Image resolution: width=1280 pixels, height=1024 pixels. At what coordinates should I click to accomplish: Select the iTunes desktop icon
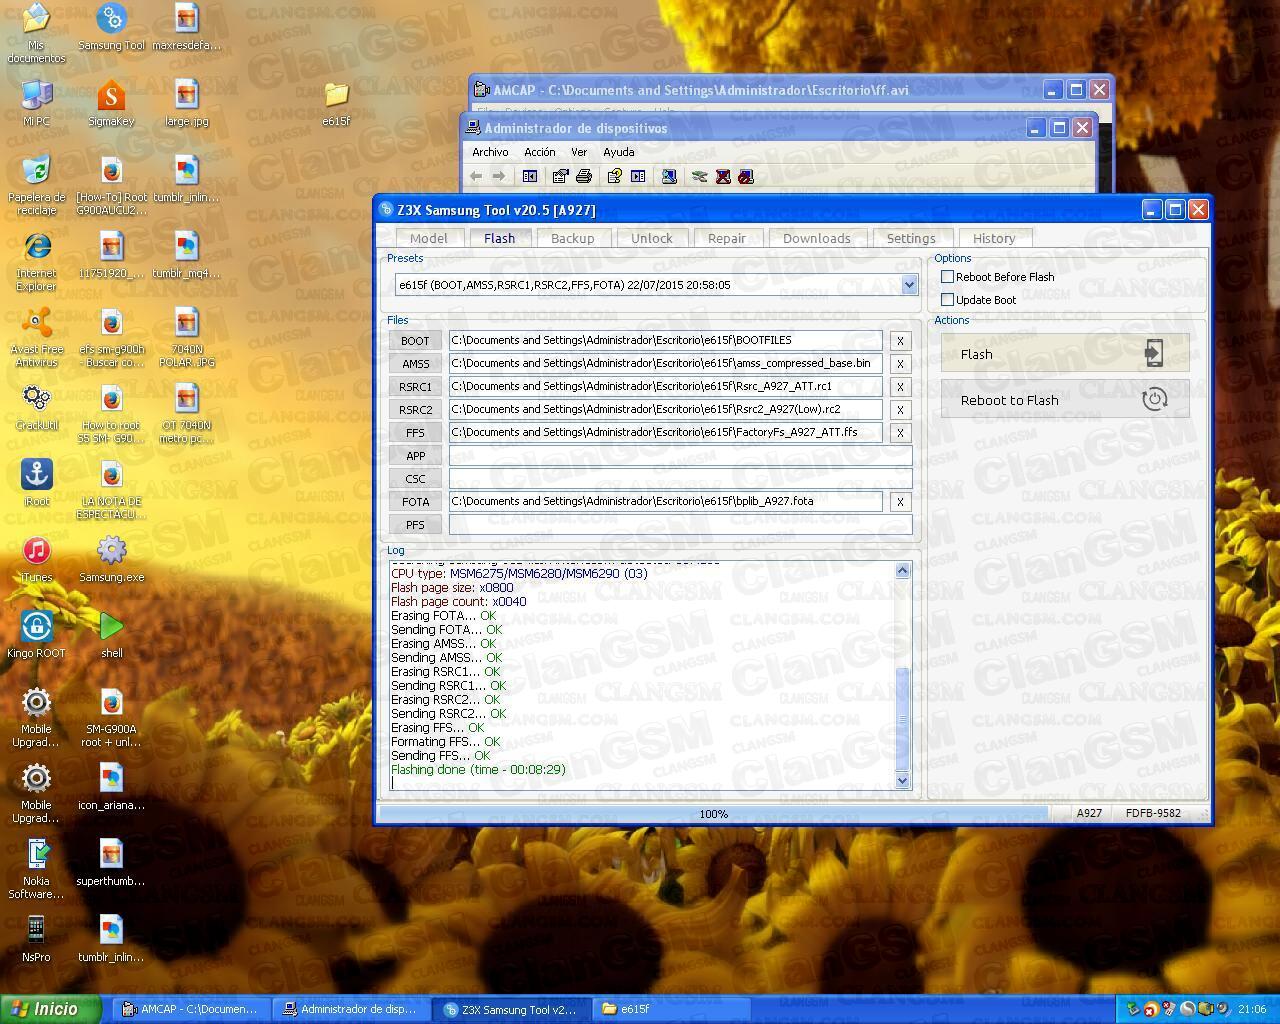click(36, 559)
